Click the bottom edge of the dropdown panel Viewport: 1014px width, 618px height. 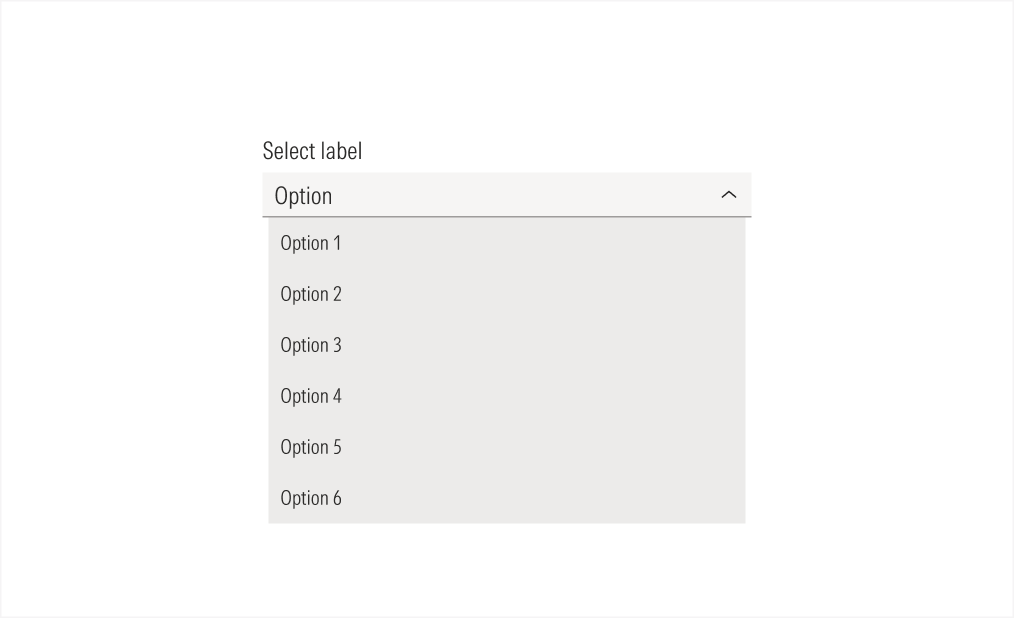[507, 519]
